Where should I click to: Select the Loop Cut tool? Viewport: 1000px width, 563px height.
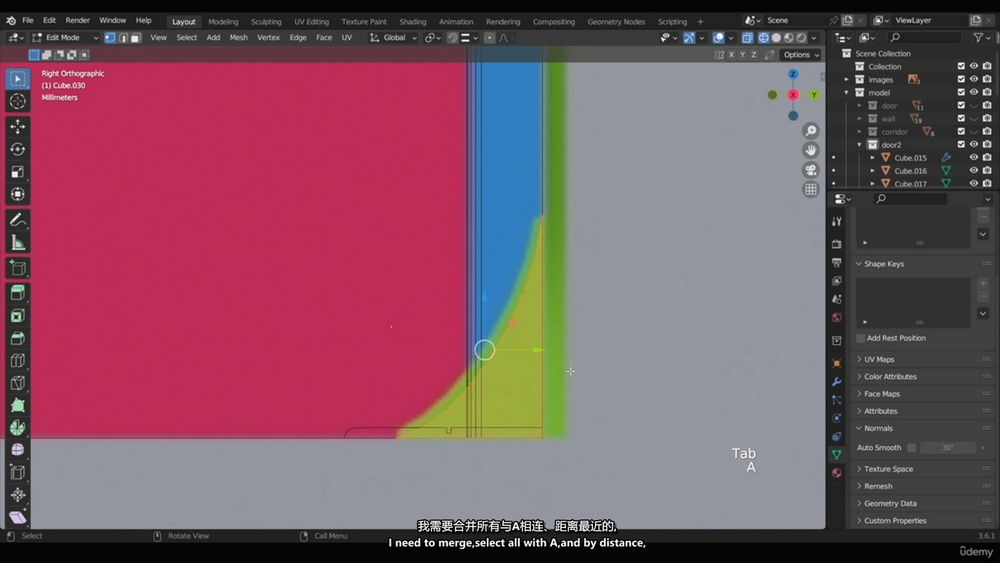[x=17, y=361]
